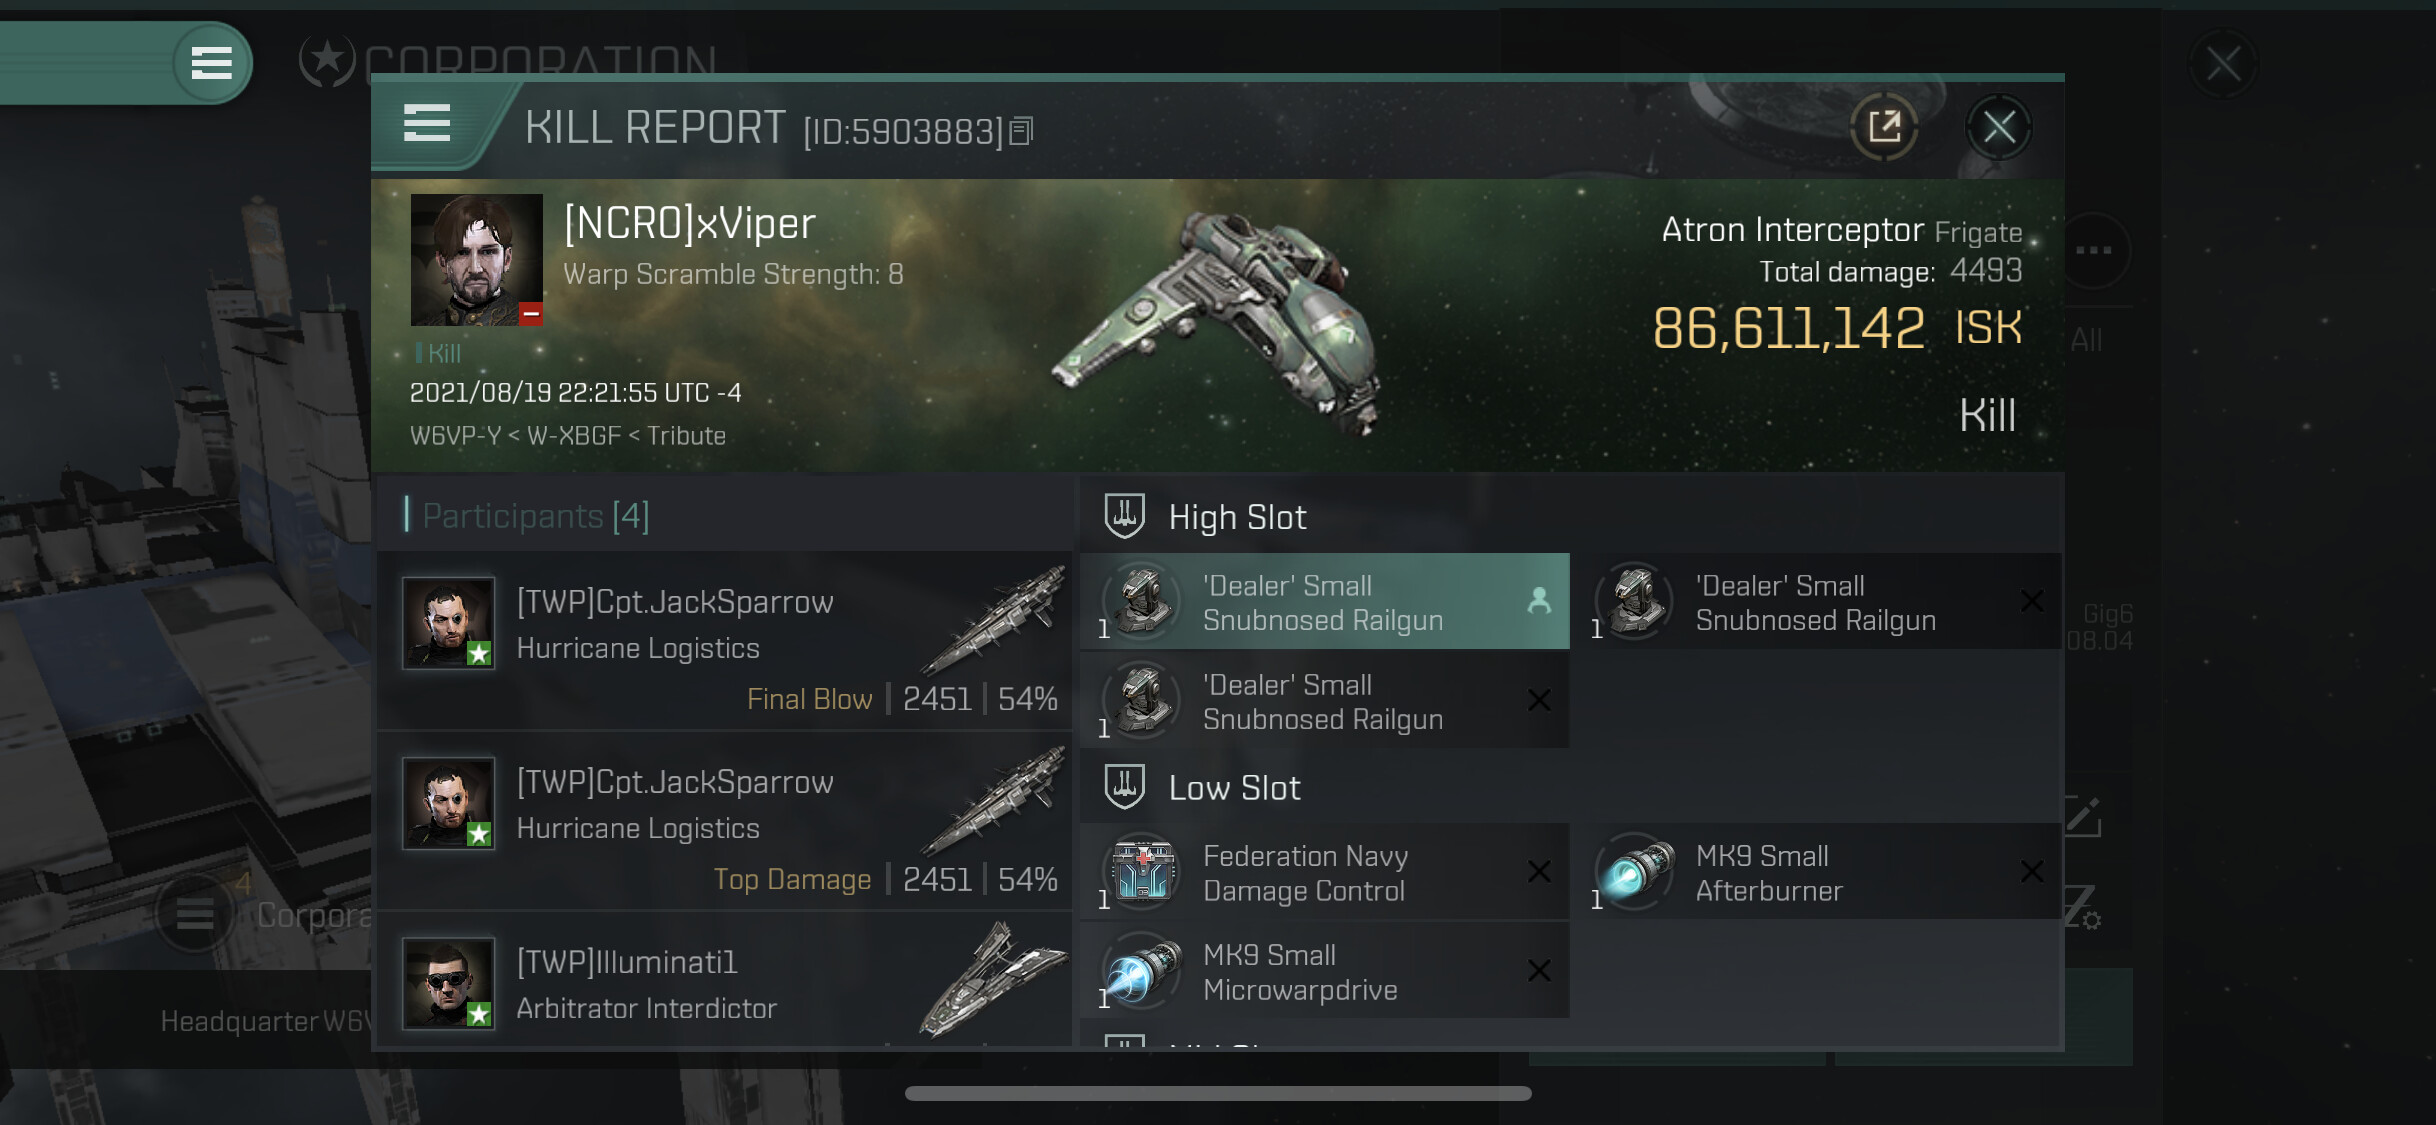Select the highlighted 'Dealer' Small Snubnosed Railgun
Image resolution: width=2436 pixels, height=1125 pixels.
coord(1324,602)
